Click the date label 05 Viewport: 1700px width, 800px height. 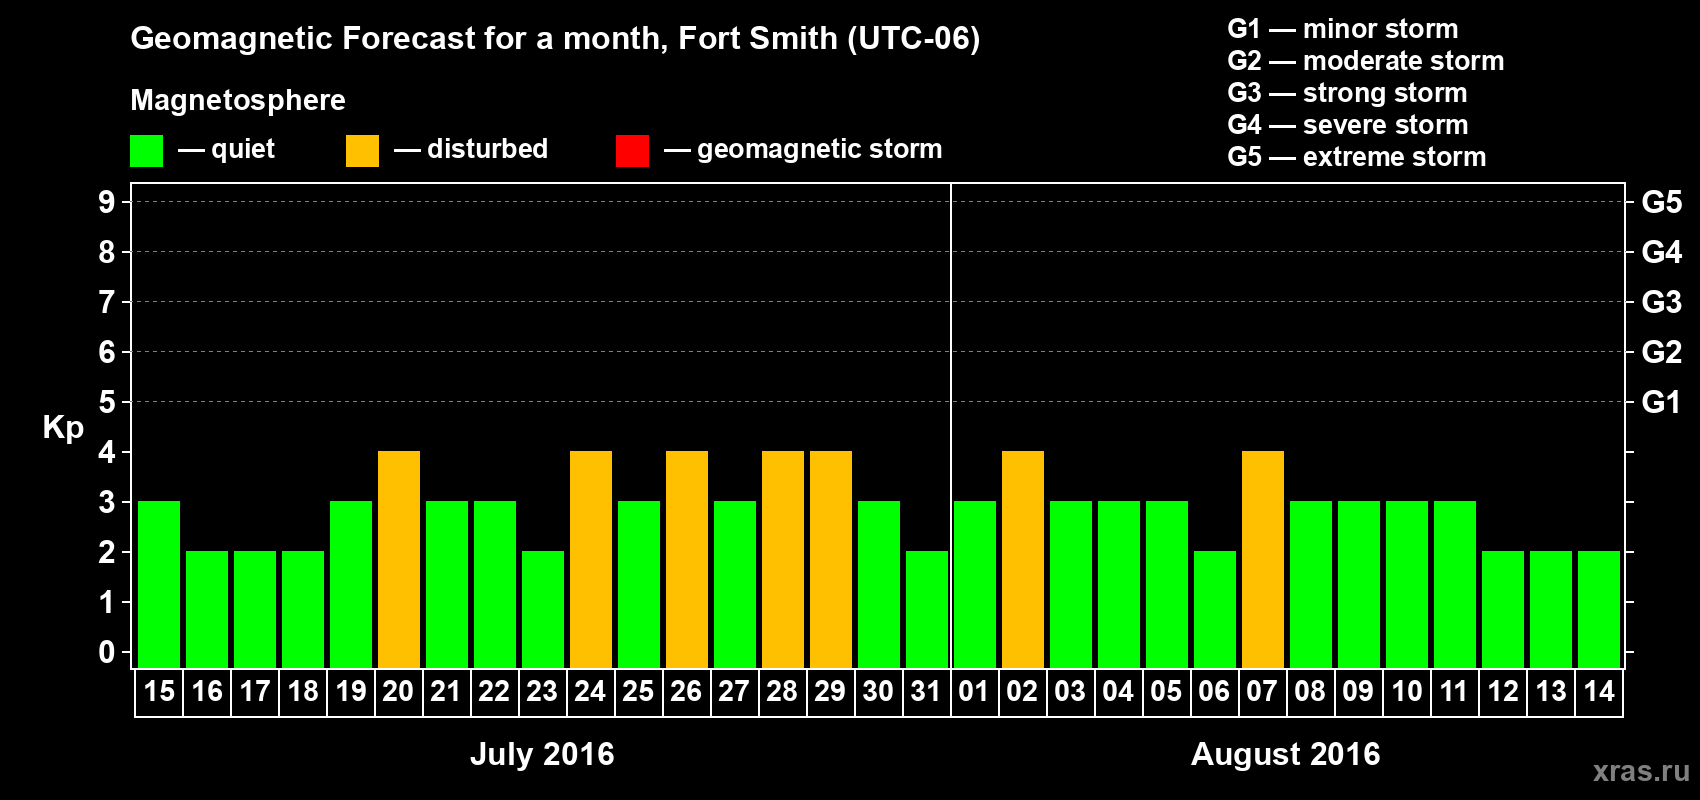tap(1167, 692)
